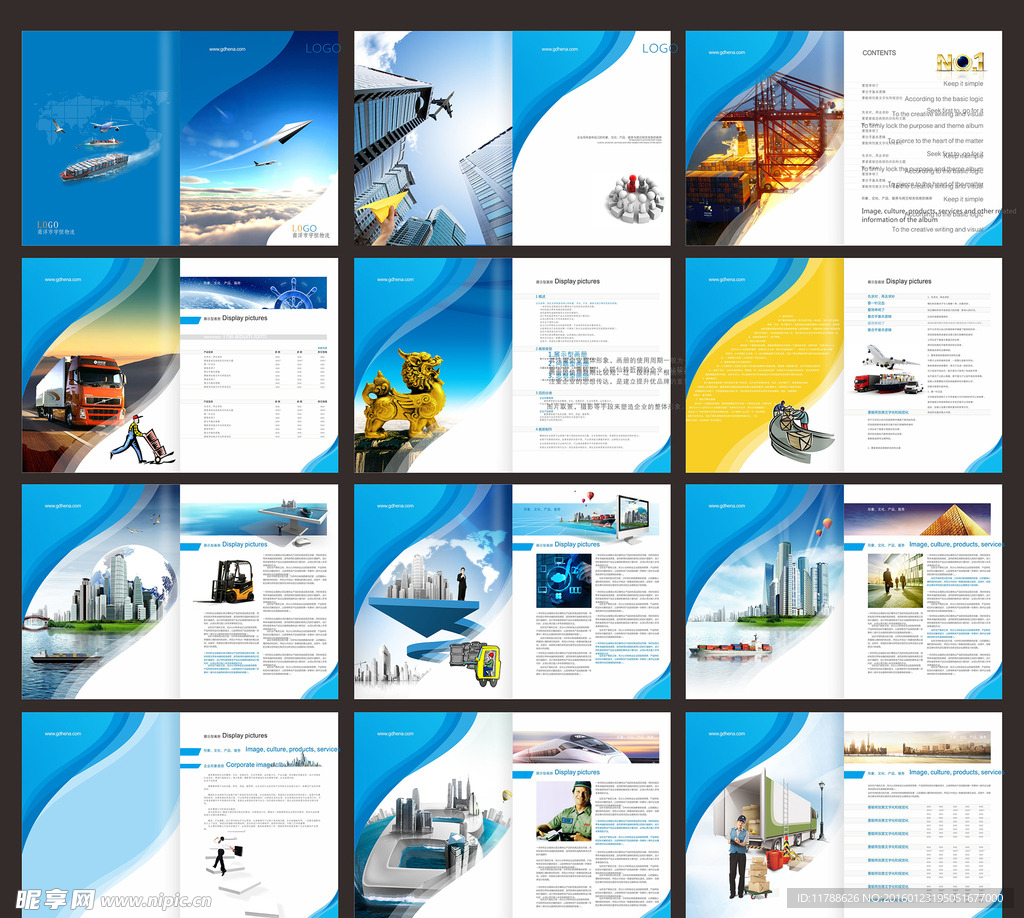Click the www.nipic.cn watermark link
The image size is (1024, 918).
point(156,901)
